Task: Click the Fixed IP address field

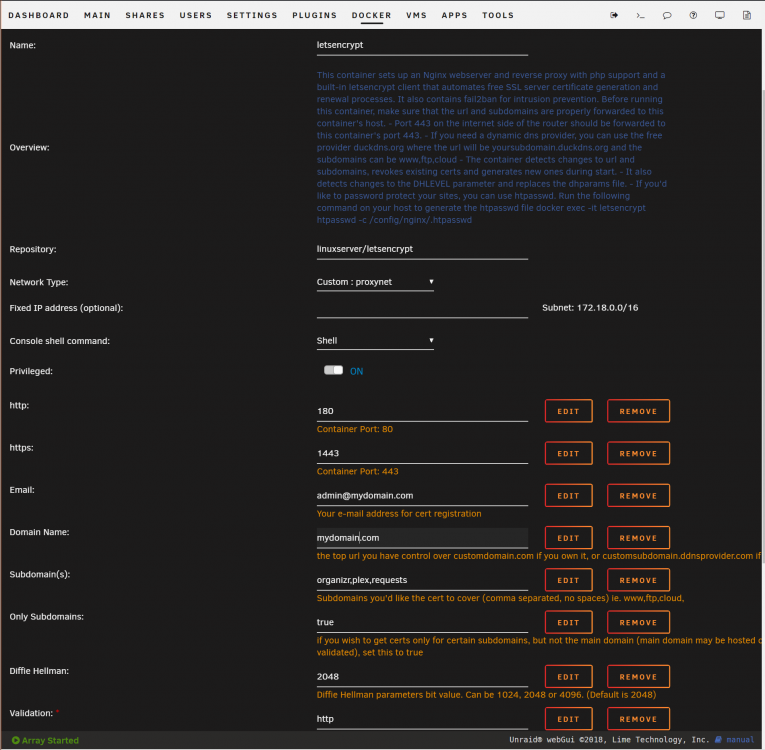Action: click(x=422, y=308)
